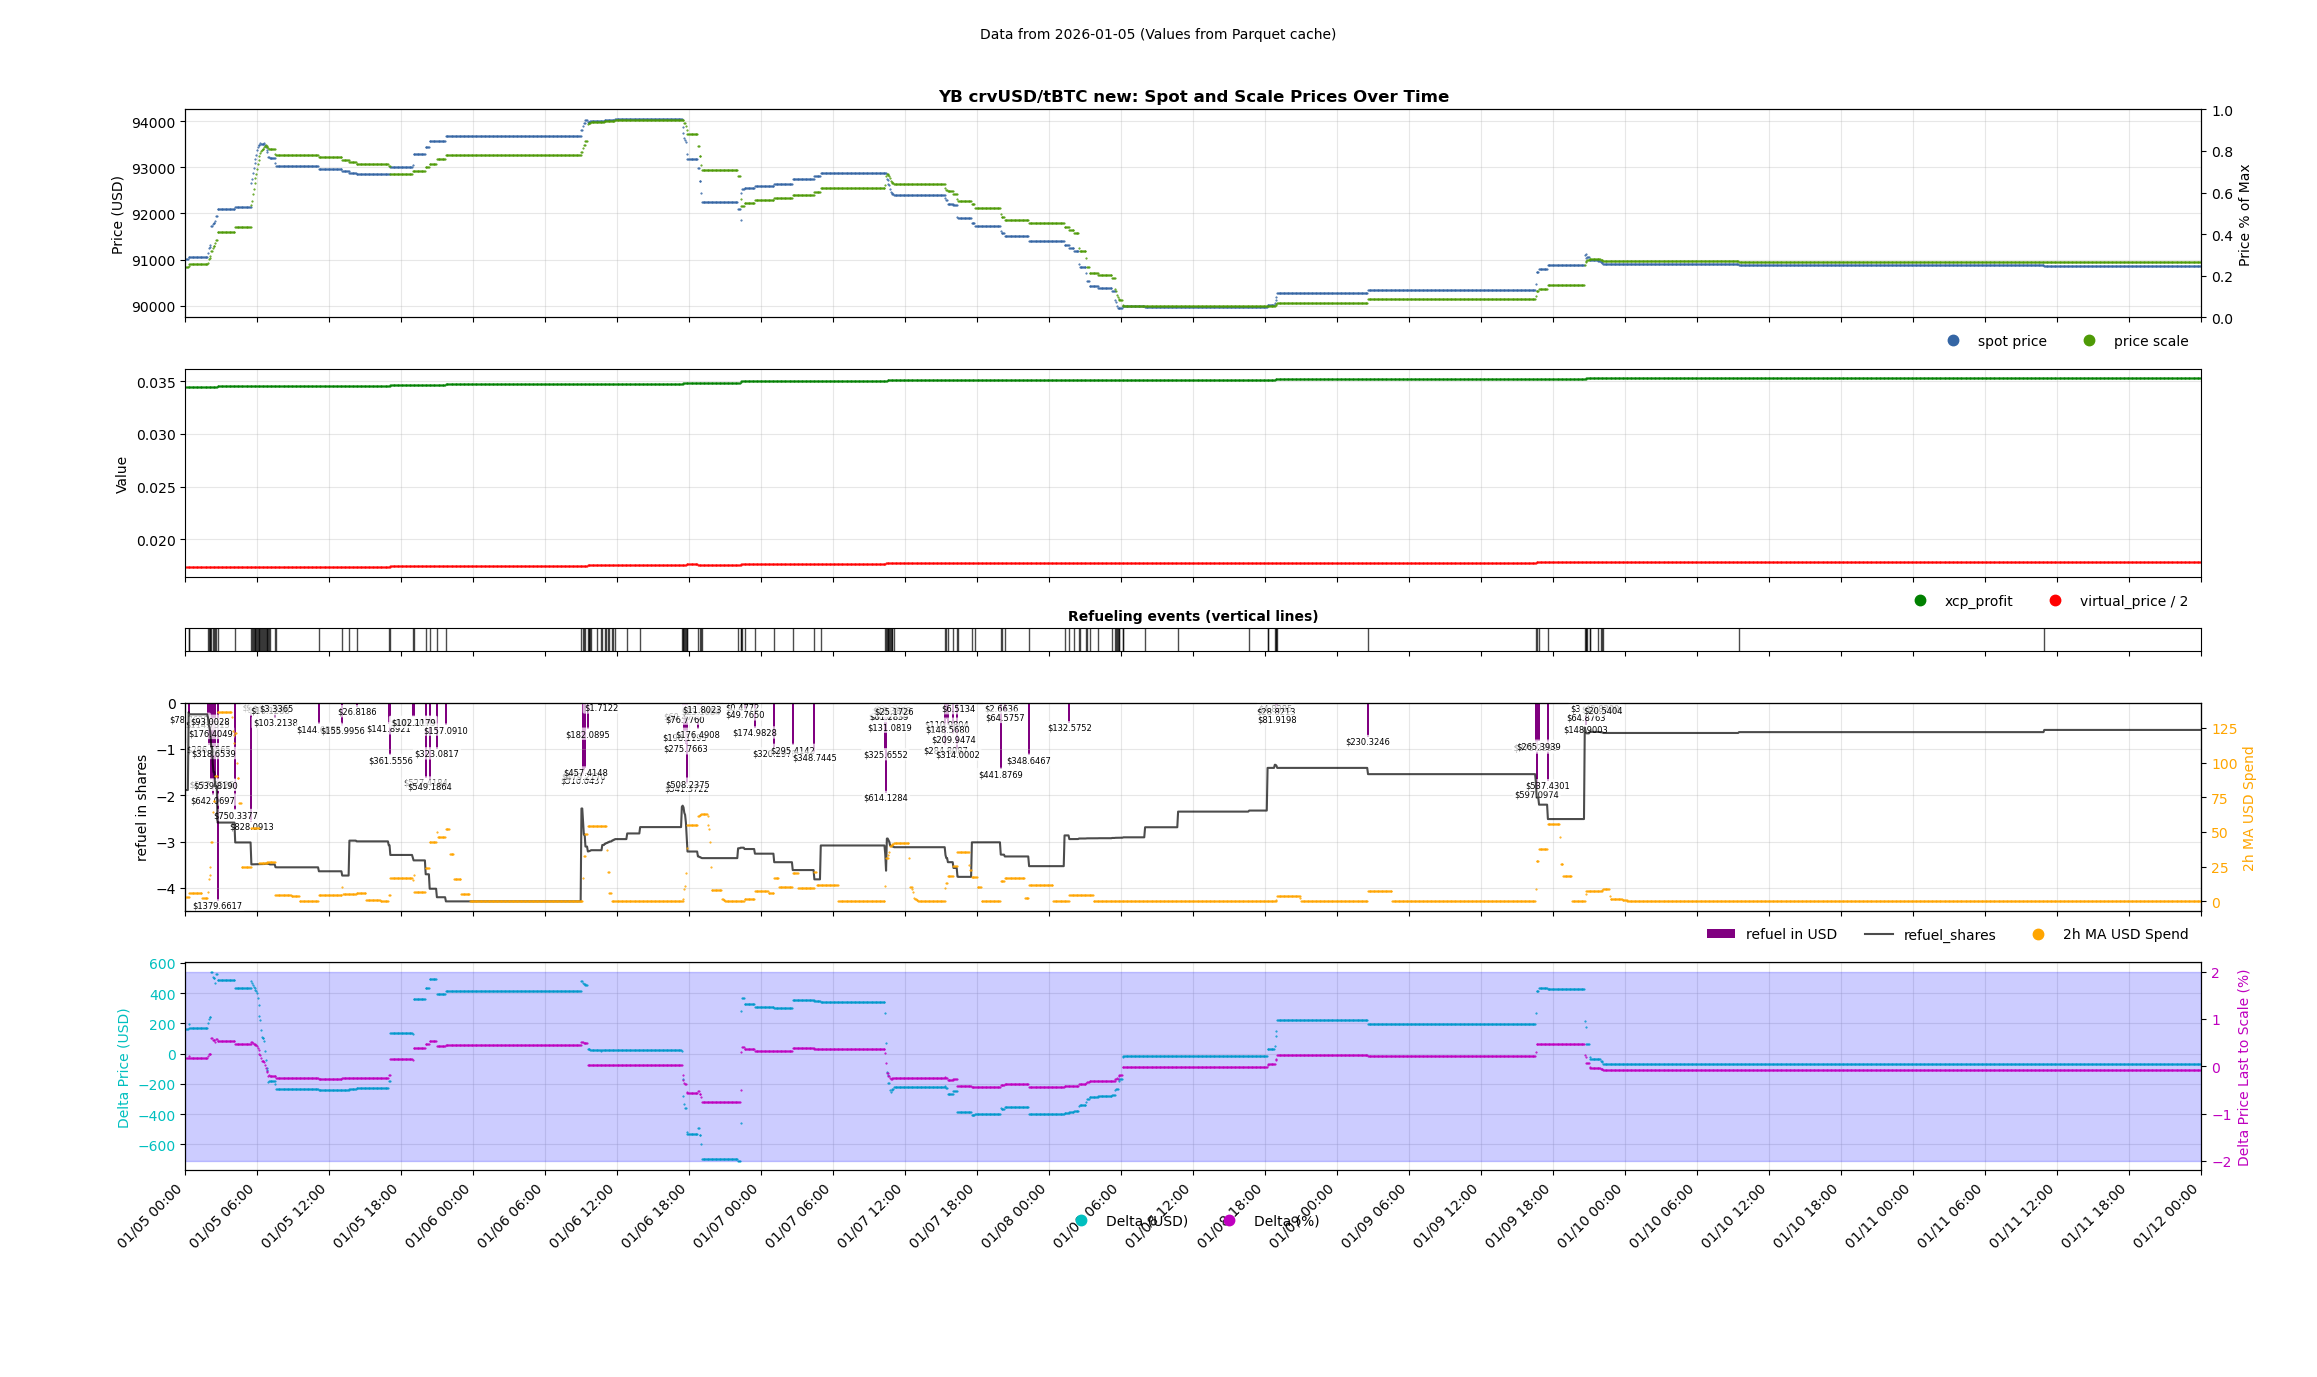Click the 'Delta Price Last to Scale (%)' axis label
2317x1377 pixels.
tap(2243, 1067)
